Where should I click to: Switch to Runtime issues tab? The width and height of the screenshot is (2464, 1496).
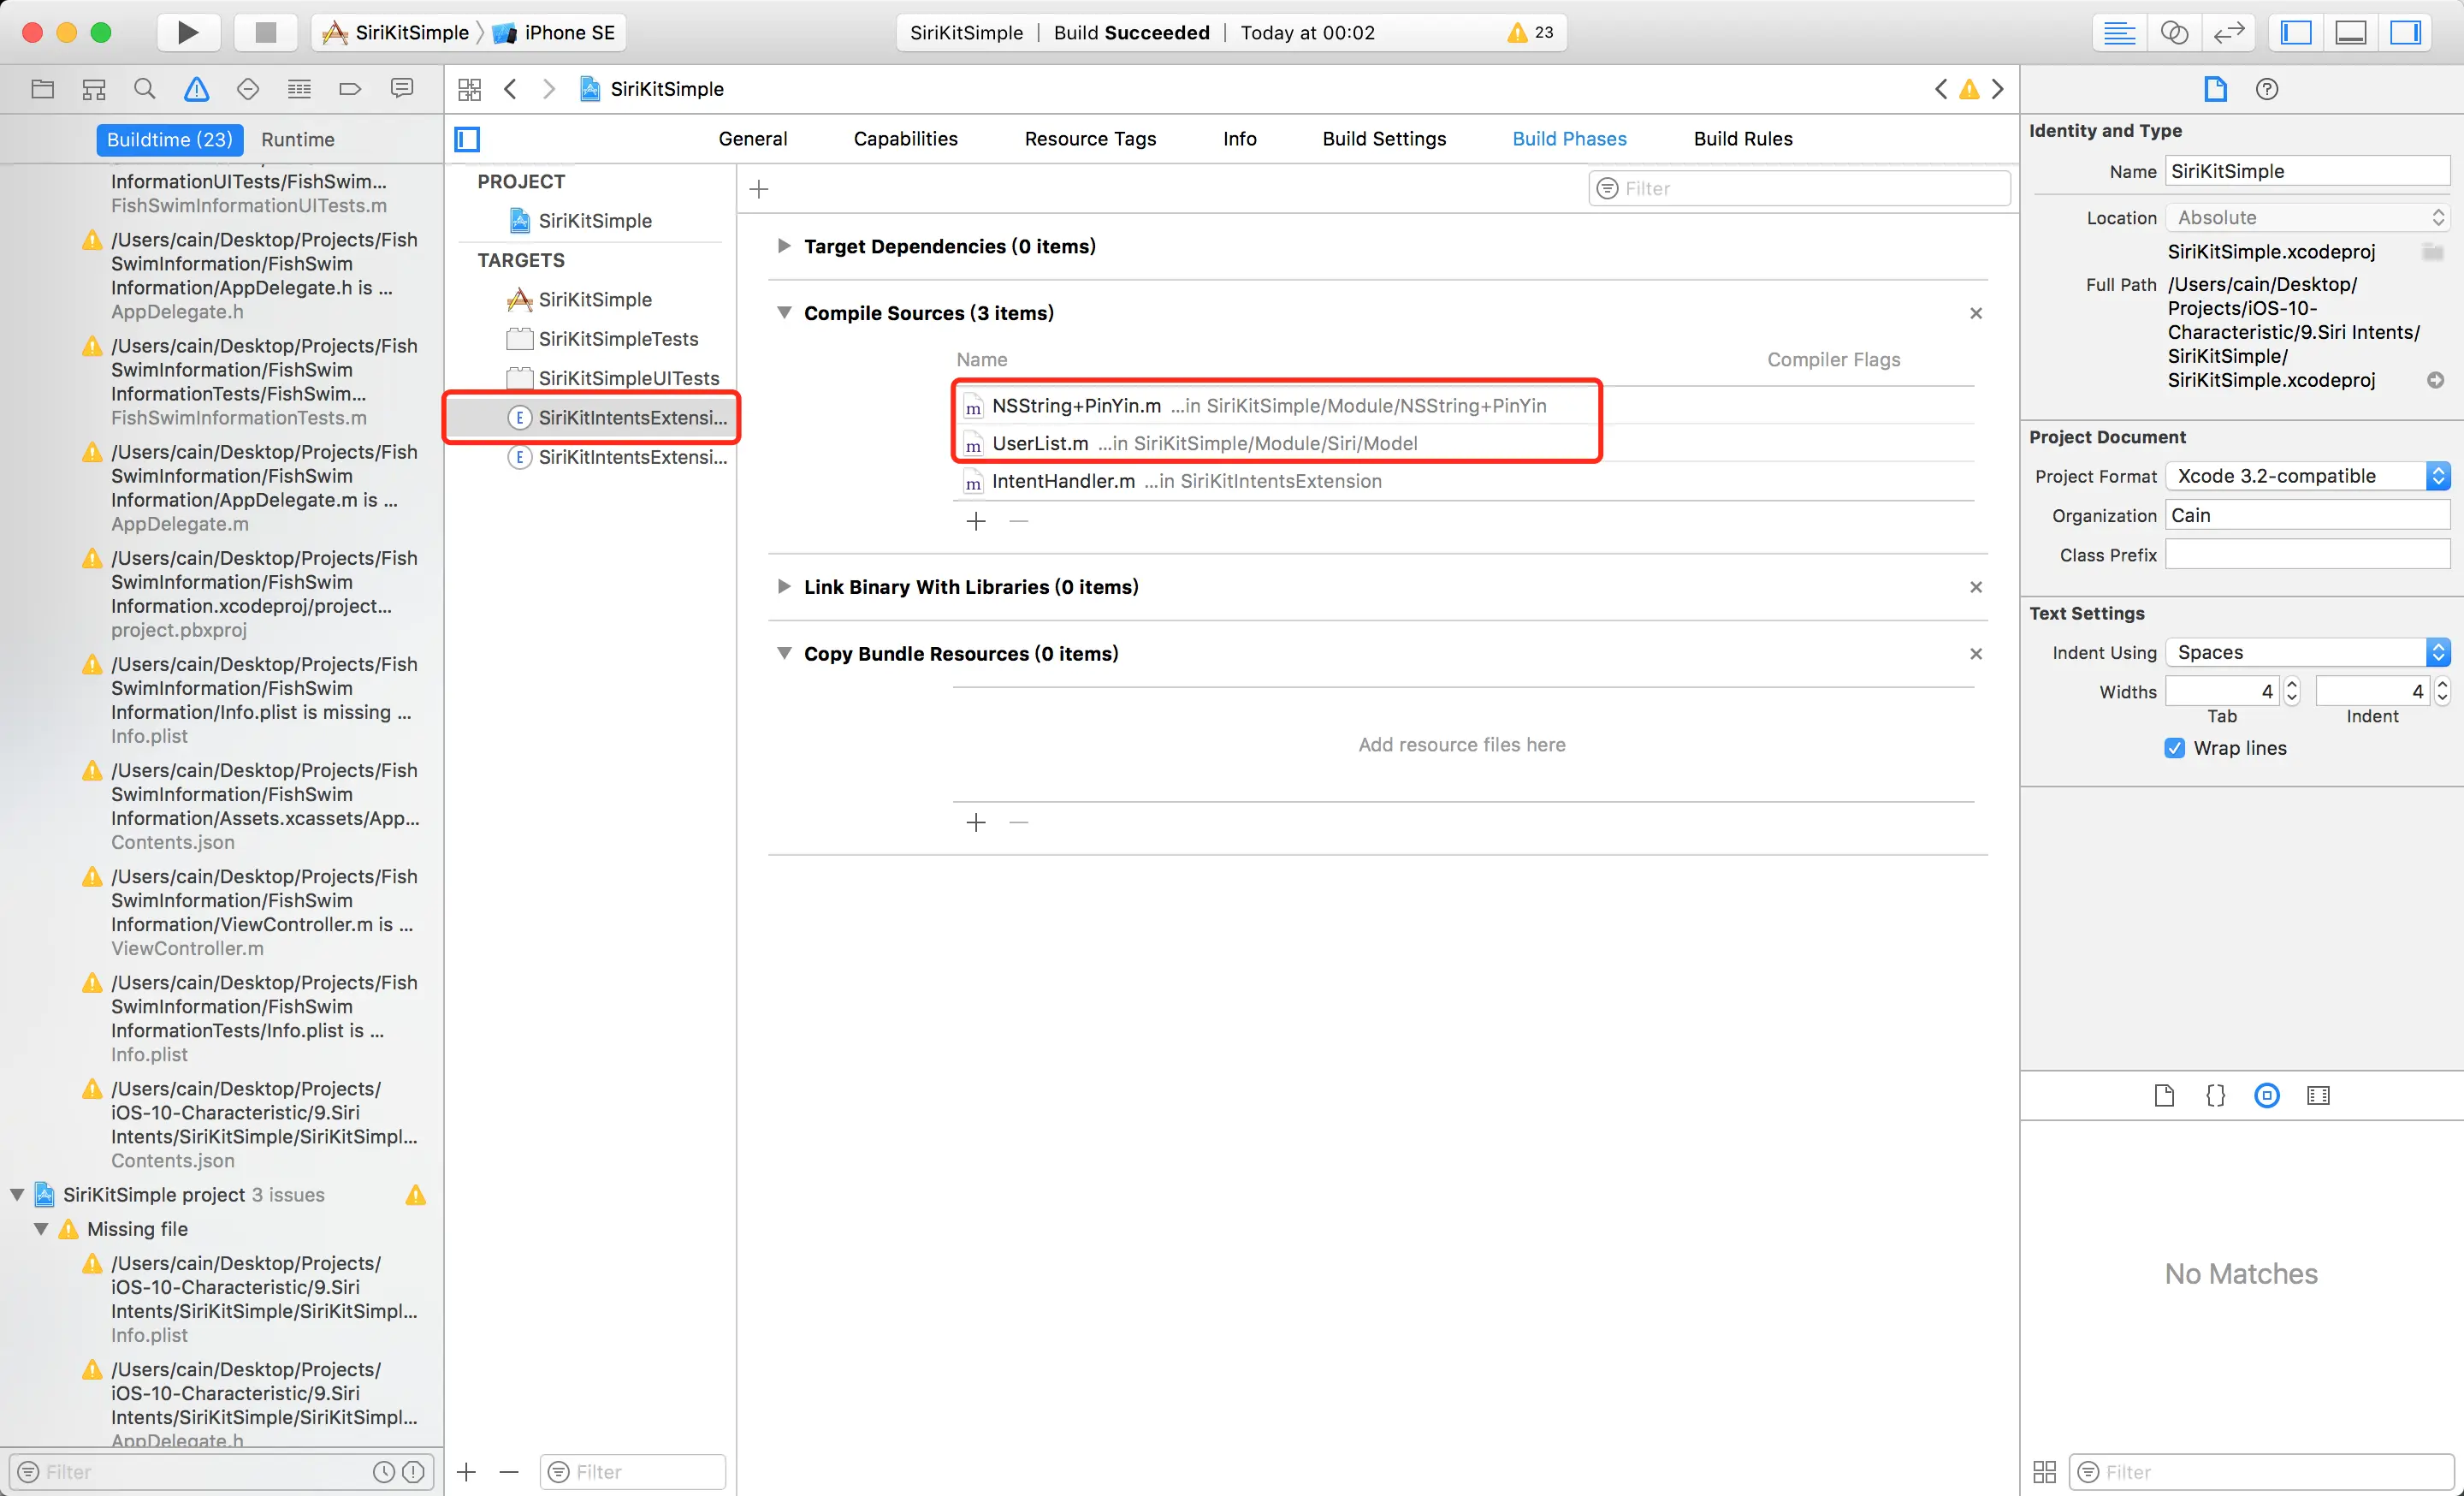point(298,139)
